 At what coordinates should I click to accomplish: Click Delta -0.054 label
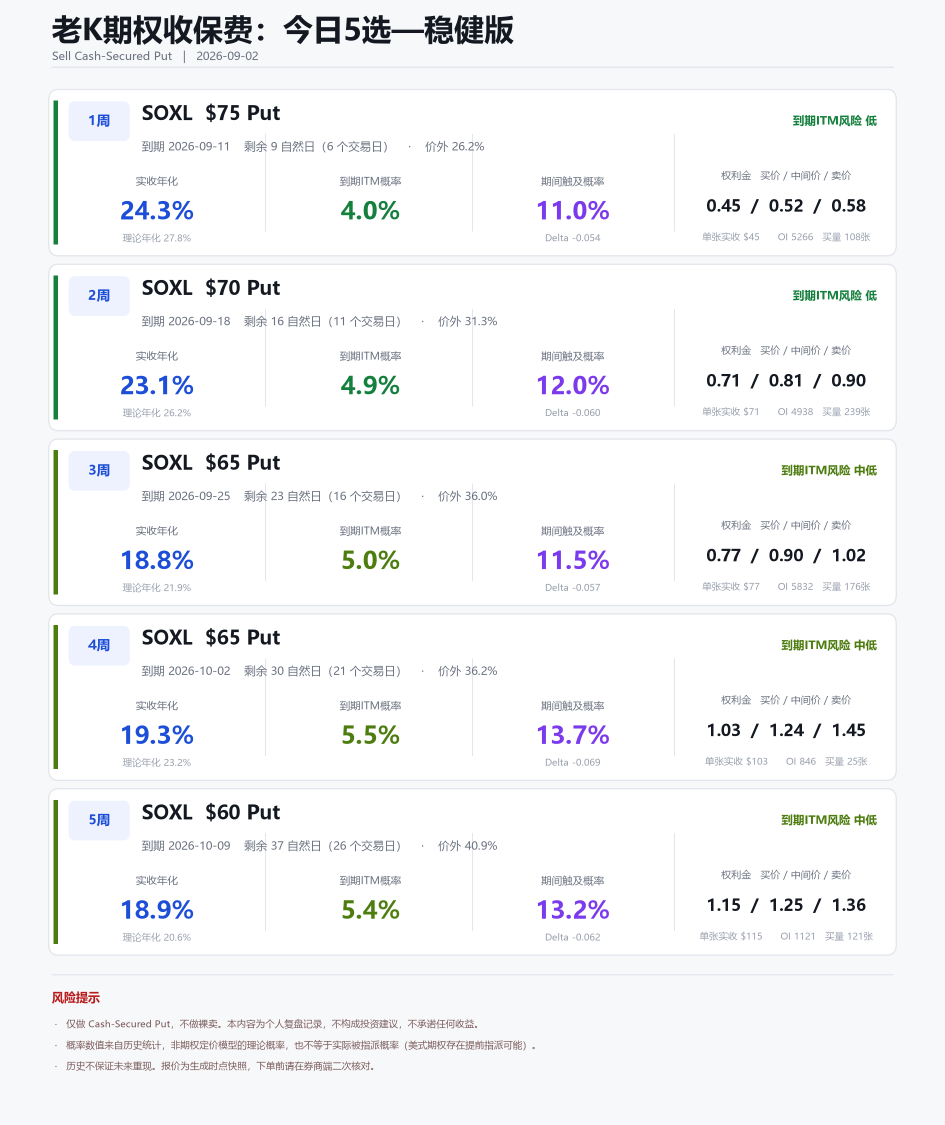(x=573, y=238)
